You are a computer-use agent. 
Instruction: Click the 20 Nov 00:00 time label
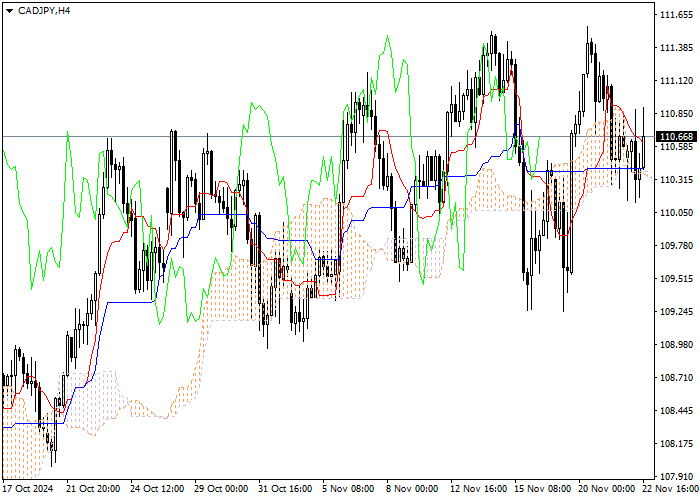606,489
